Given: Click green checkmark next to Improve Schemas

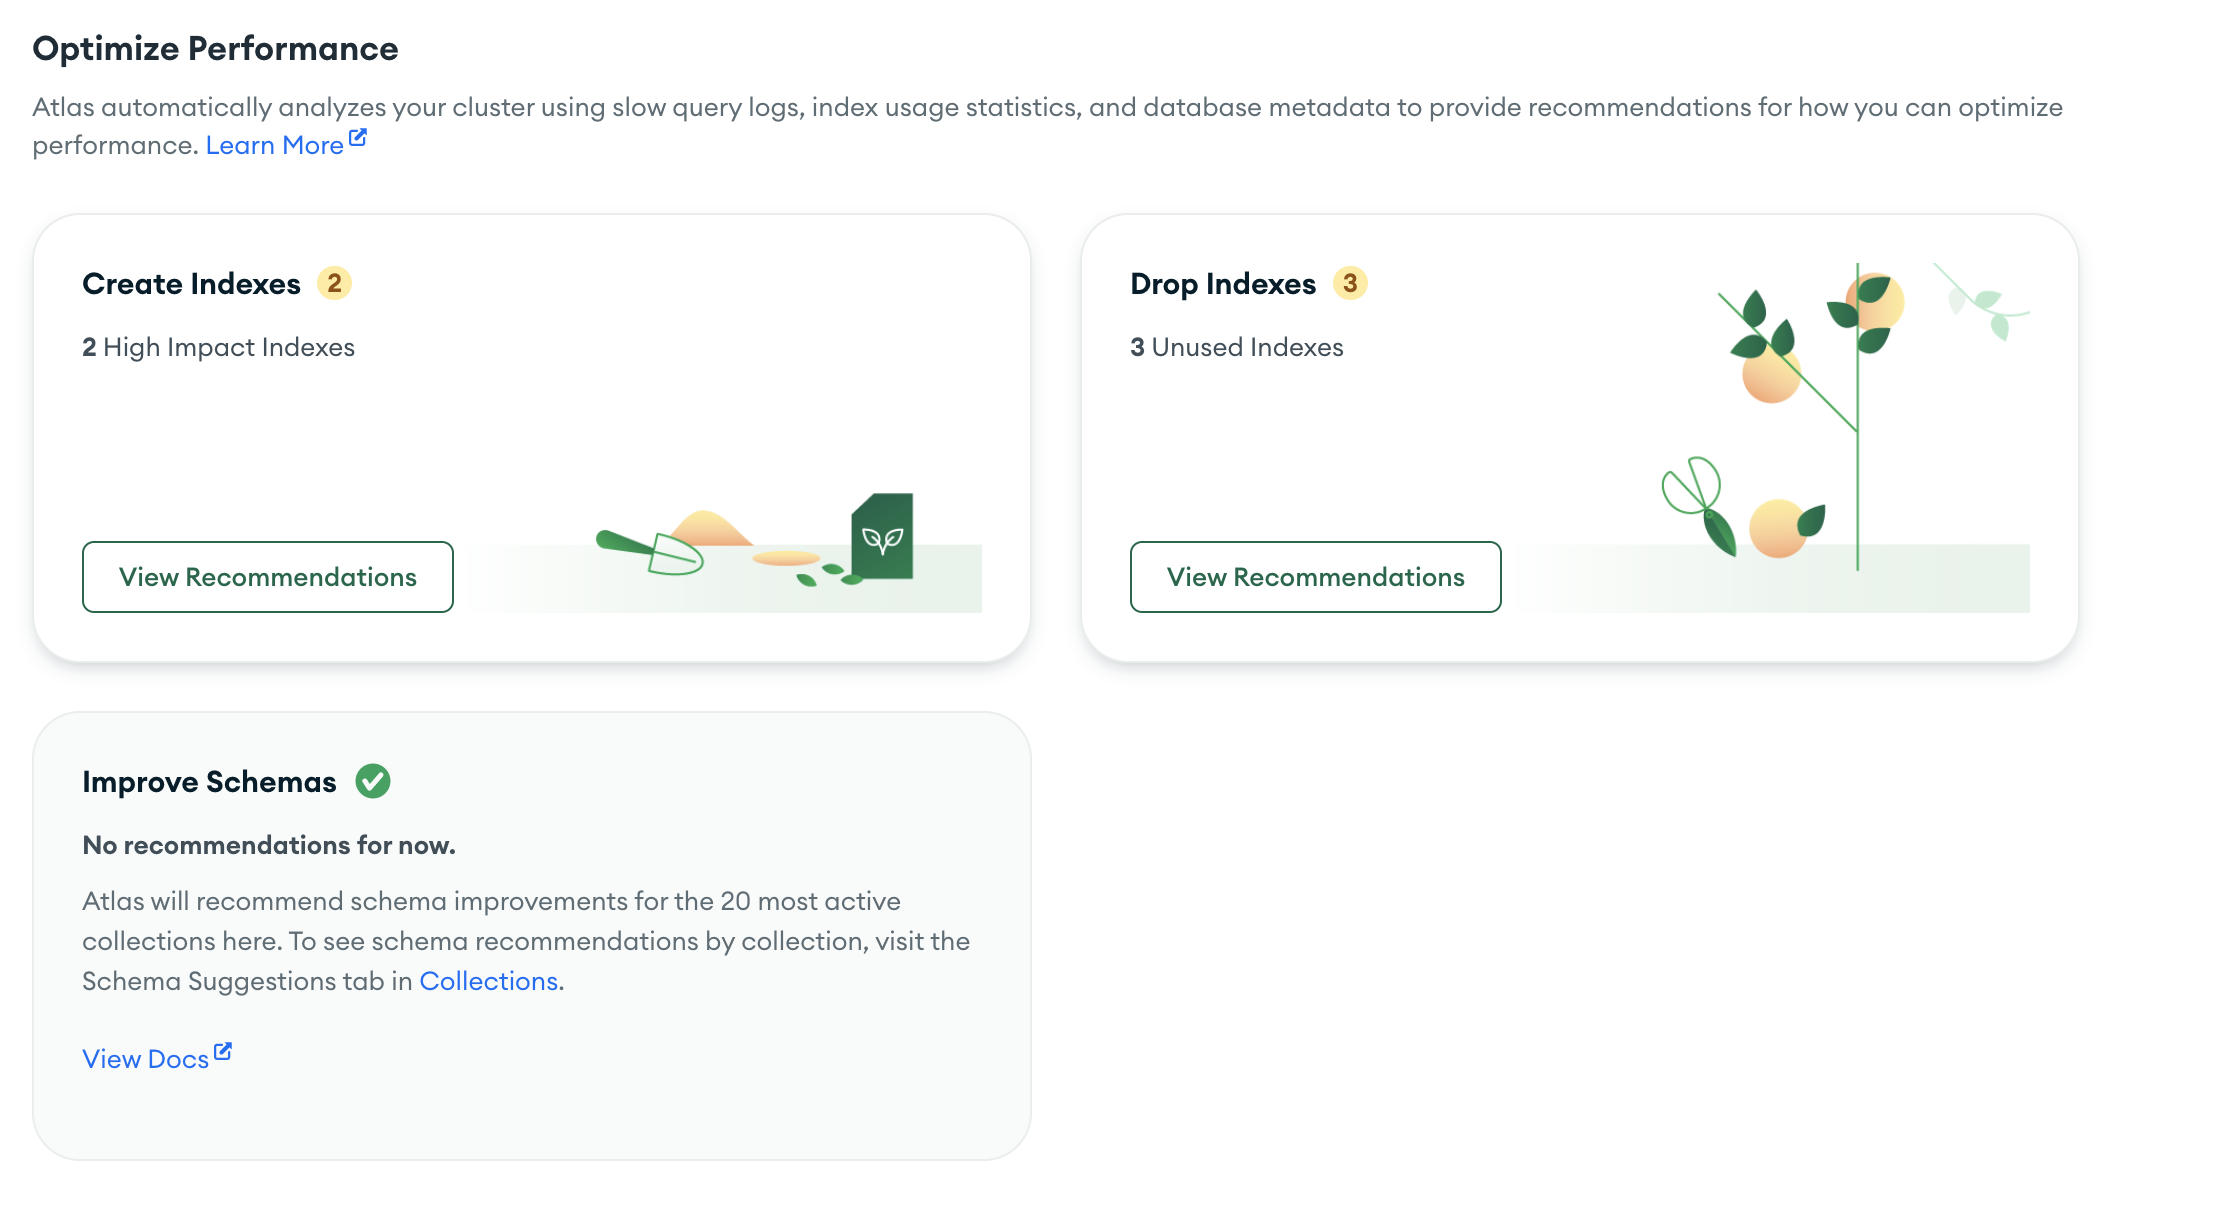Looking at the screenshot, I should tap(373, 781).
